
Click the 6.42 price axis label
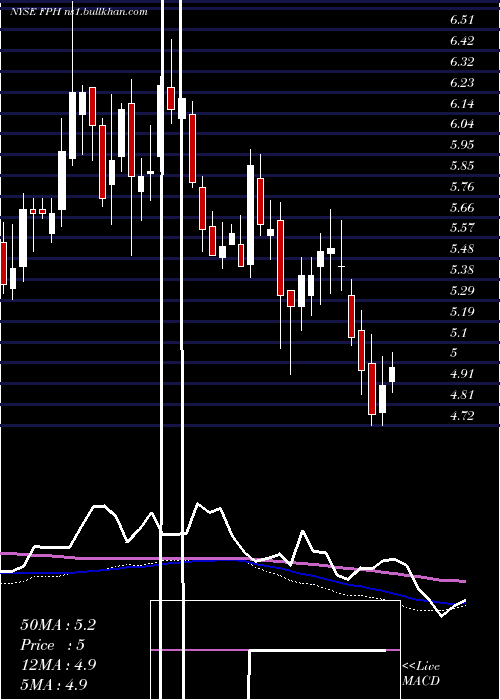pos(462,41)
